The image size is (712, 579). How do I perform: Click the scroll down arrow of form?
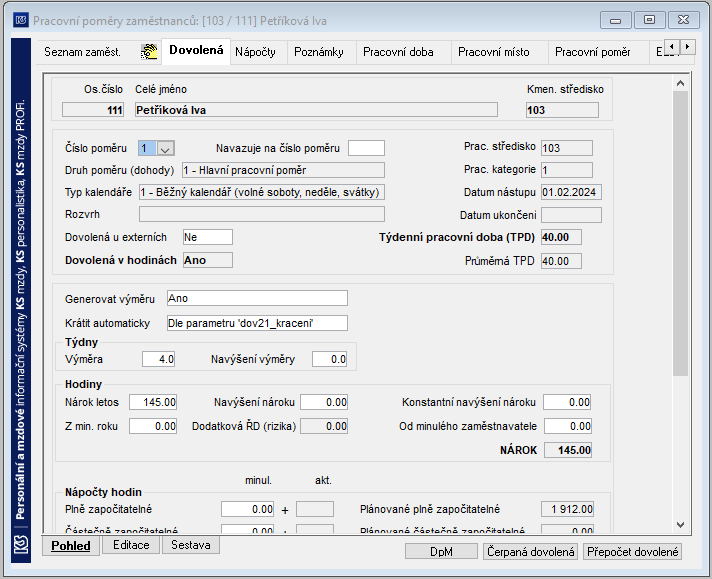click(680, 525)
